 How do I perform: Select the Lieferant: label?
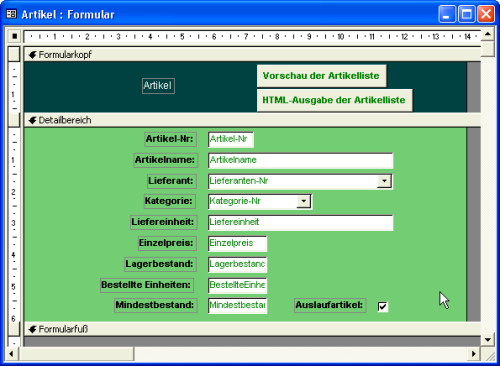pyautogui.click(x=171, y=181)
